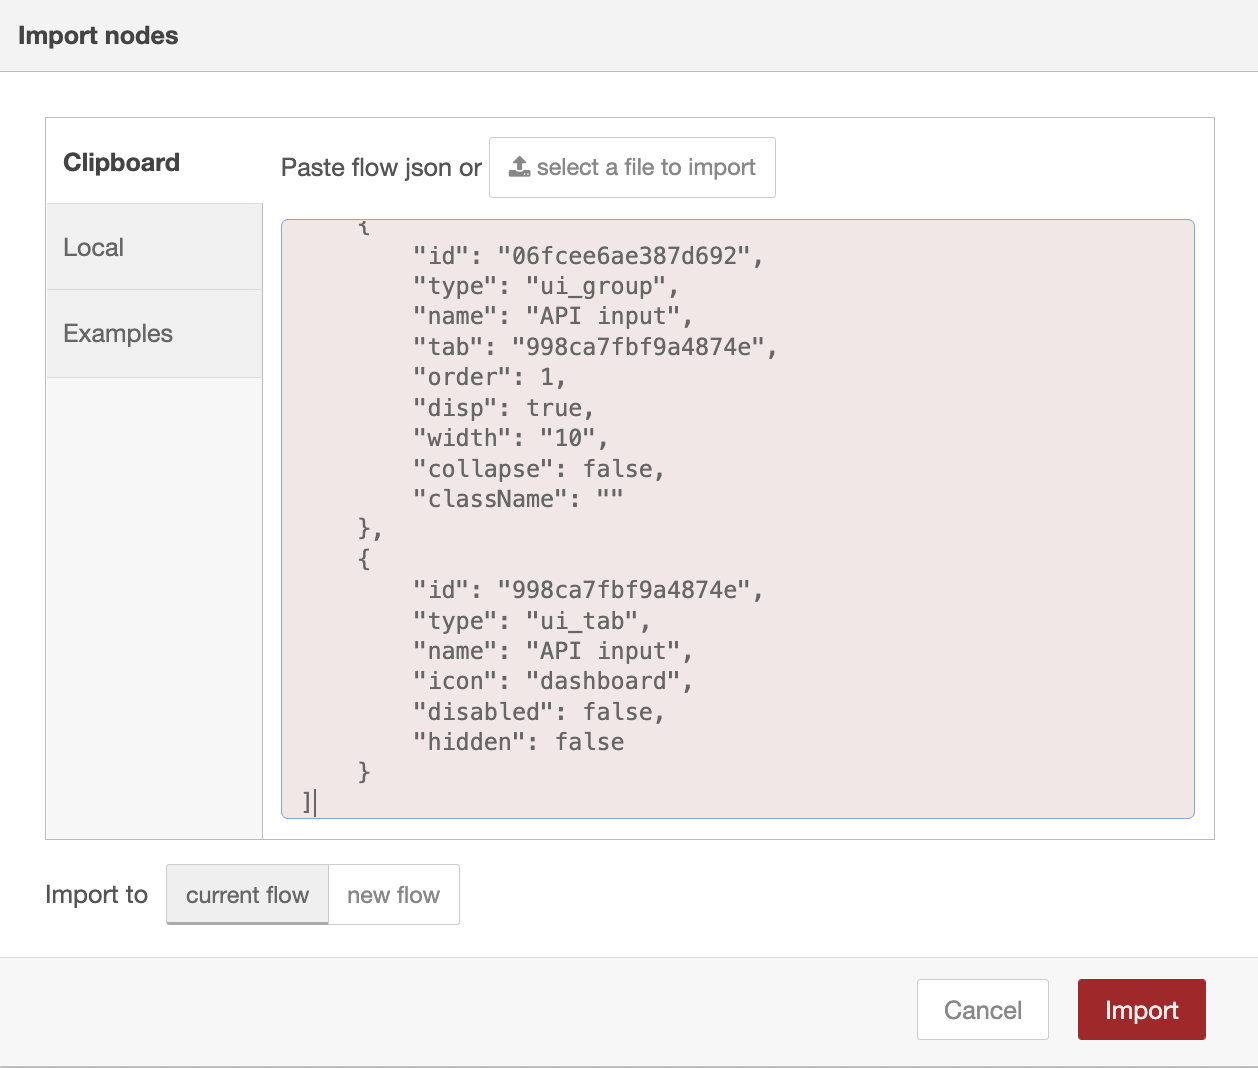The height and width of the screenshot is (1068, 1258).
Task: Open the Examples tab
Action: [x=118, y=333]
